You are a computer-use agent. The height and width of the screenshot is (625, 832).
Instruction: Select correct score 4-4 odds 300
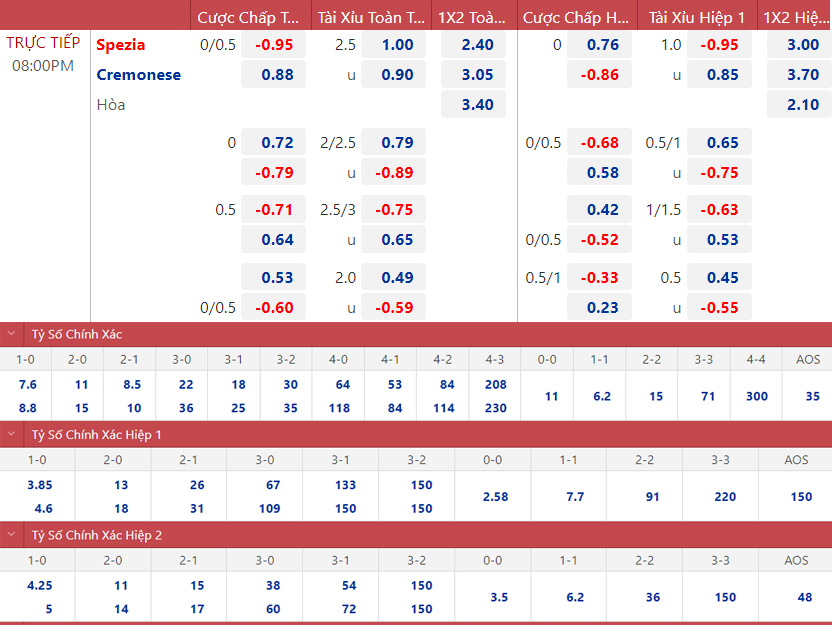[756, 396]
